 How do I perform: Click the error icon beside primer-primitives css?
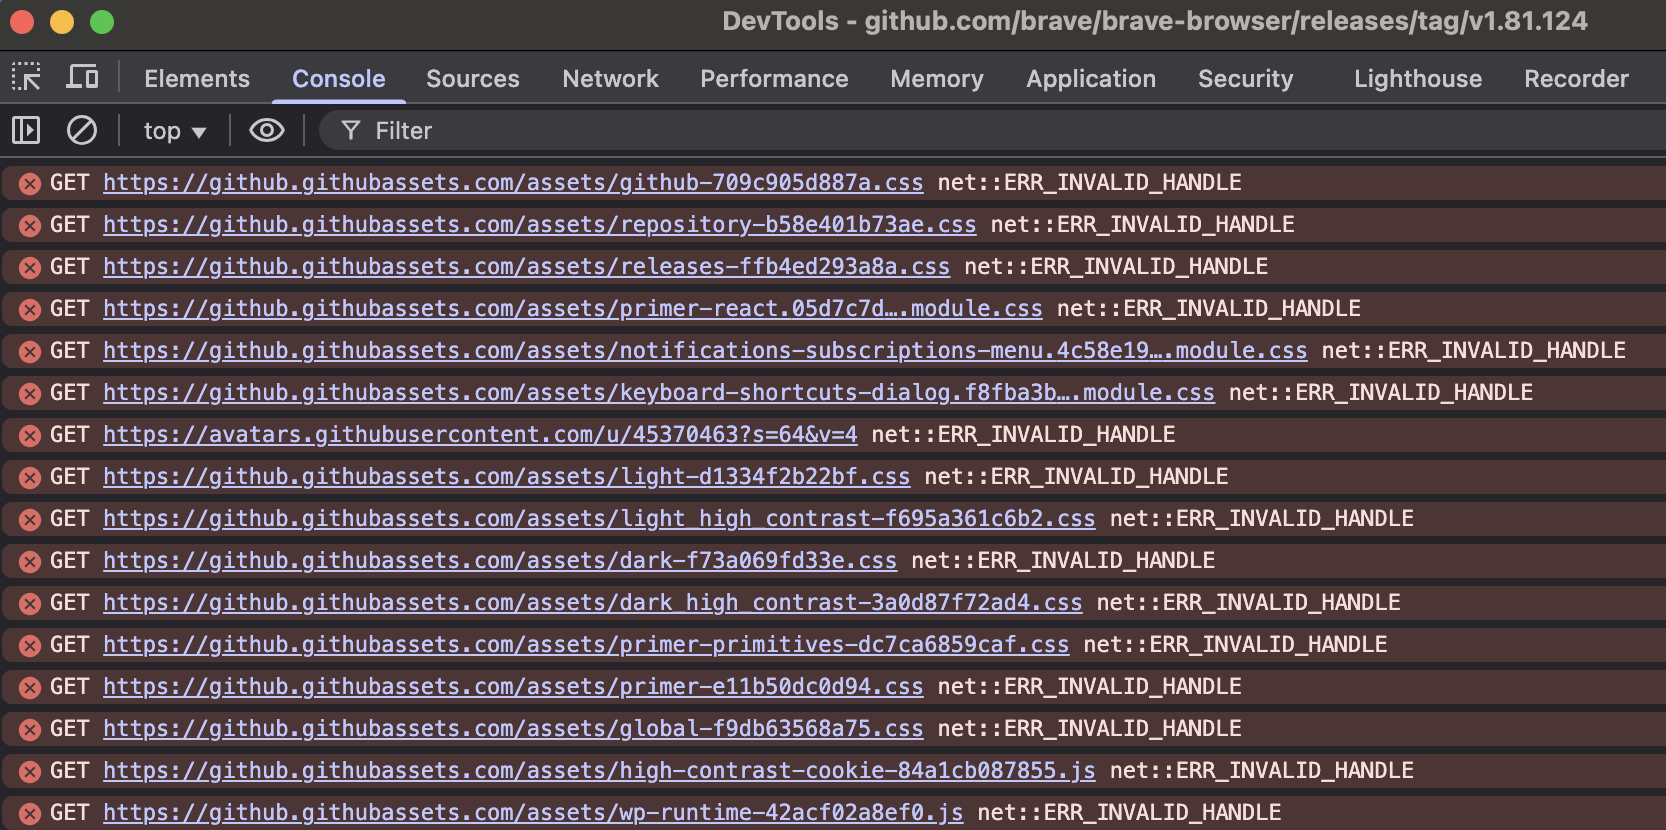(x=30, y=645)
